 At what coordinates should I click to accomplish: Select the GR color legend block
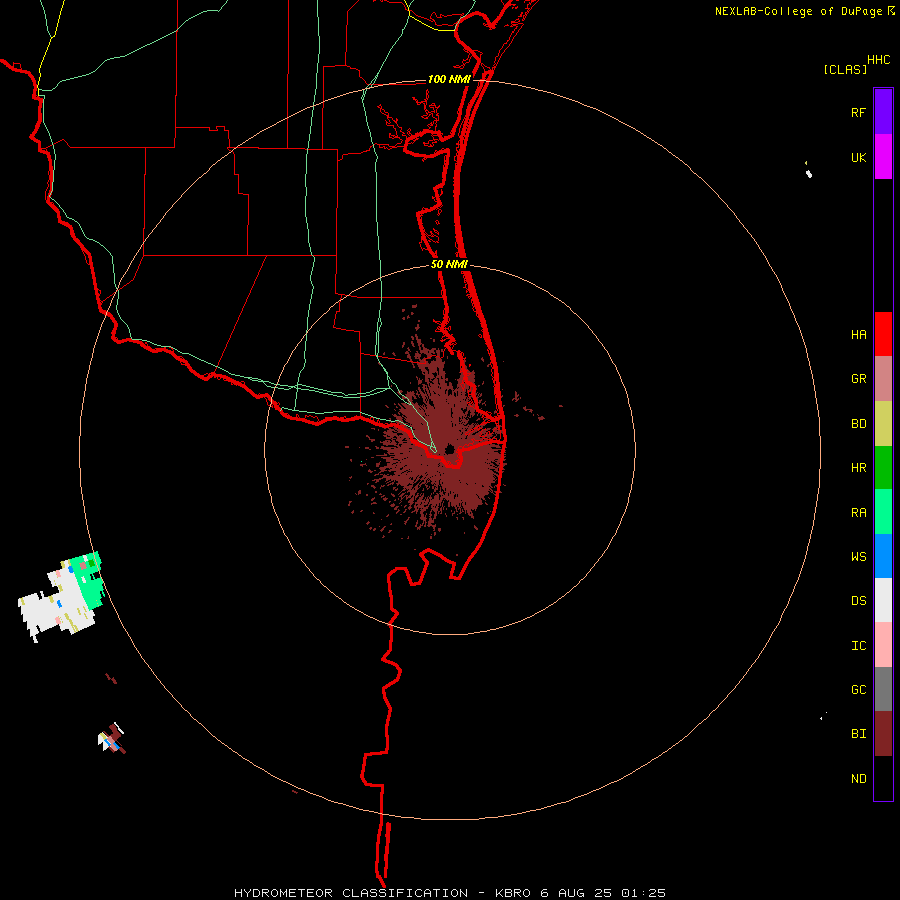[x=883, y=379]
